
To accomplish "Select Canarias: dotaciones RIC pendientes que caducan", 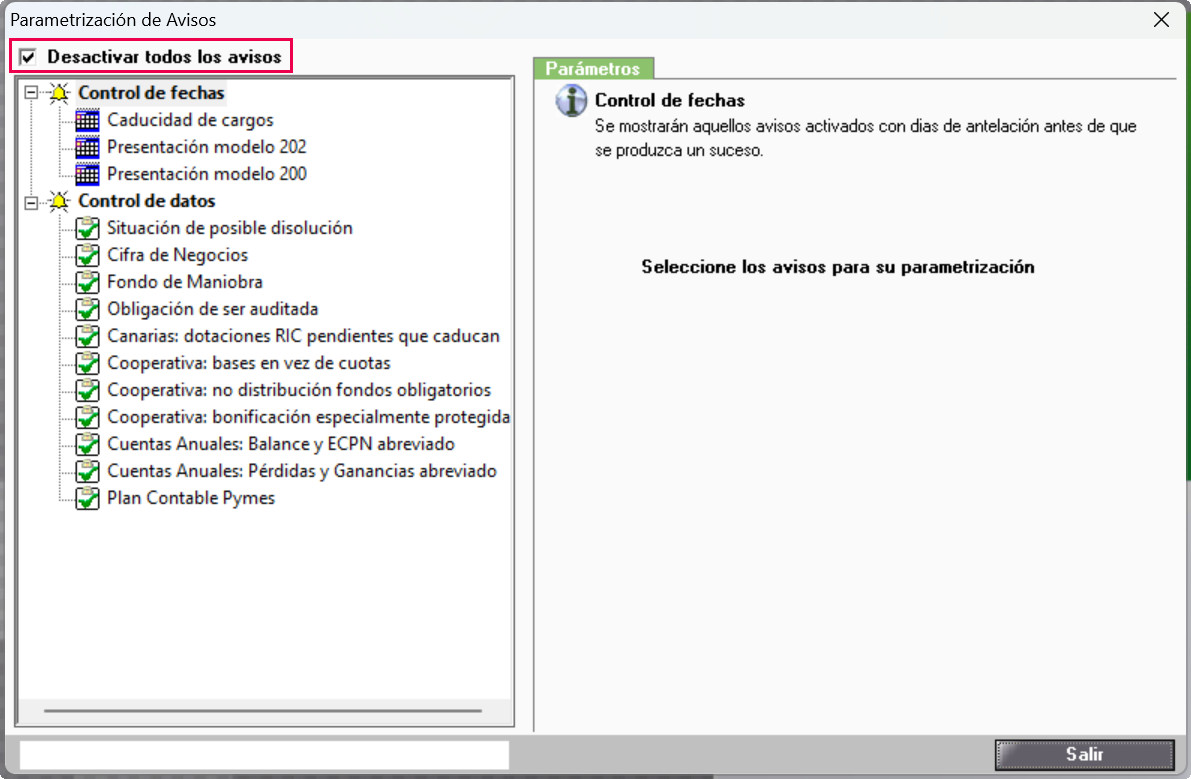I will [303, 336].
